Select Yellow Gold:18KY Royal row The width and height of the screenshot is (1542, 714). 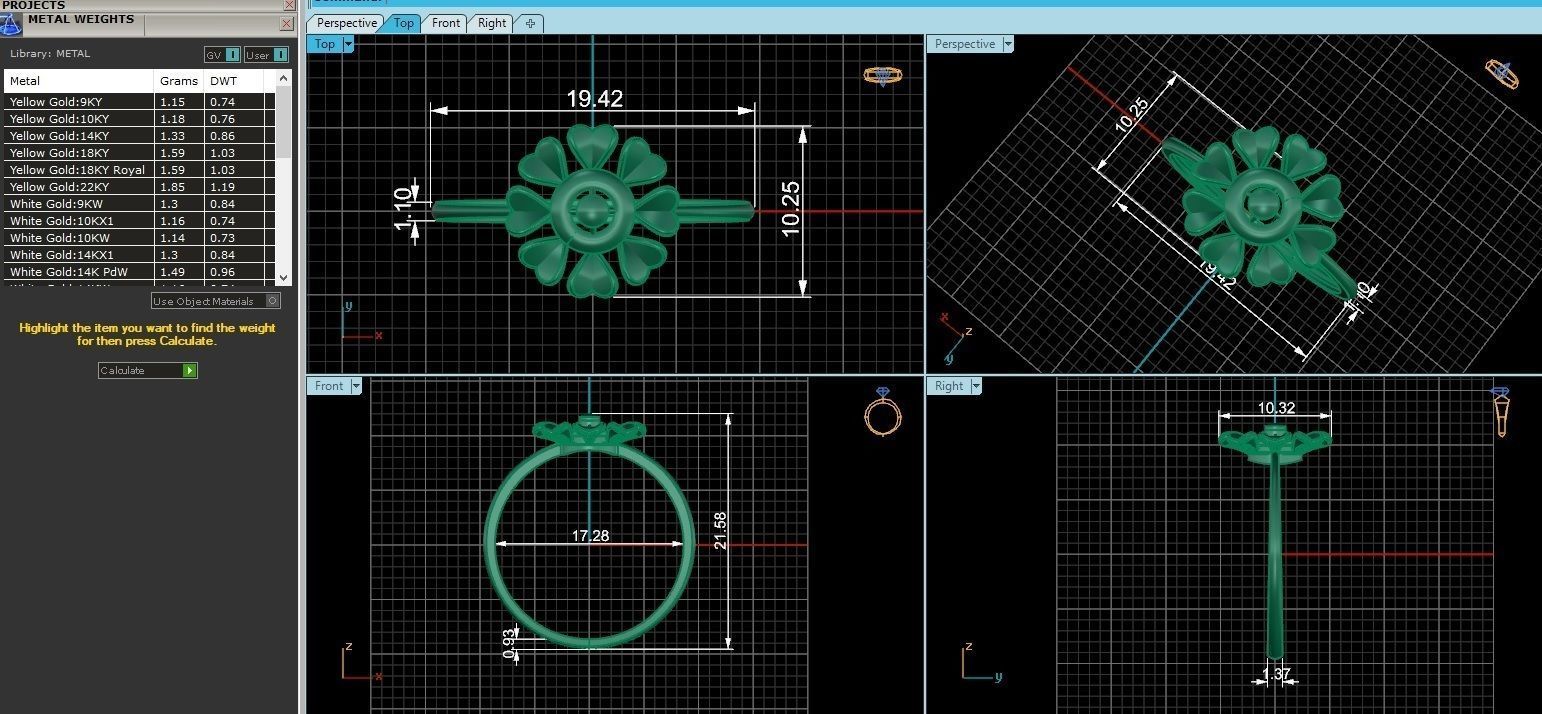[x=139, y=170]
